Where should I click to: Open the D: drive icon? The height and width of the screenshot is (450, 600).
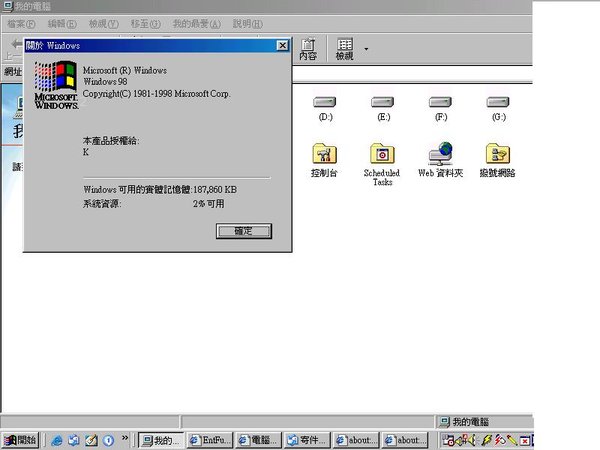[x=325, y=109]
